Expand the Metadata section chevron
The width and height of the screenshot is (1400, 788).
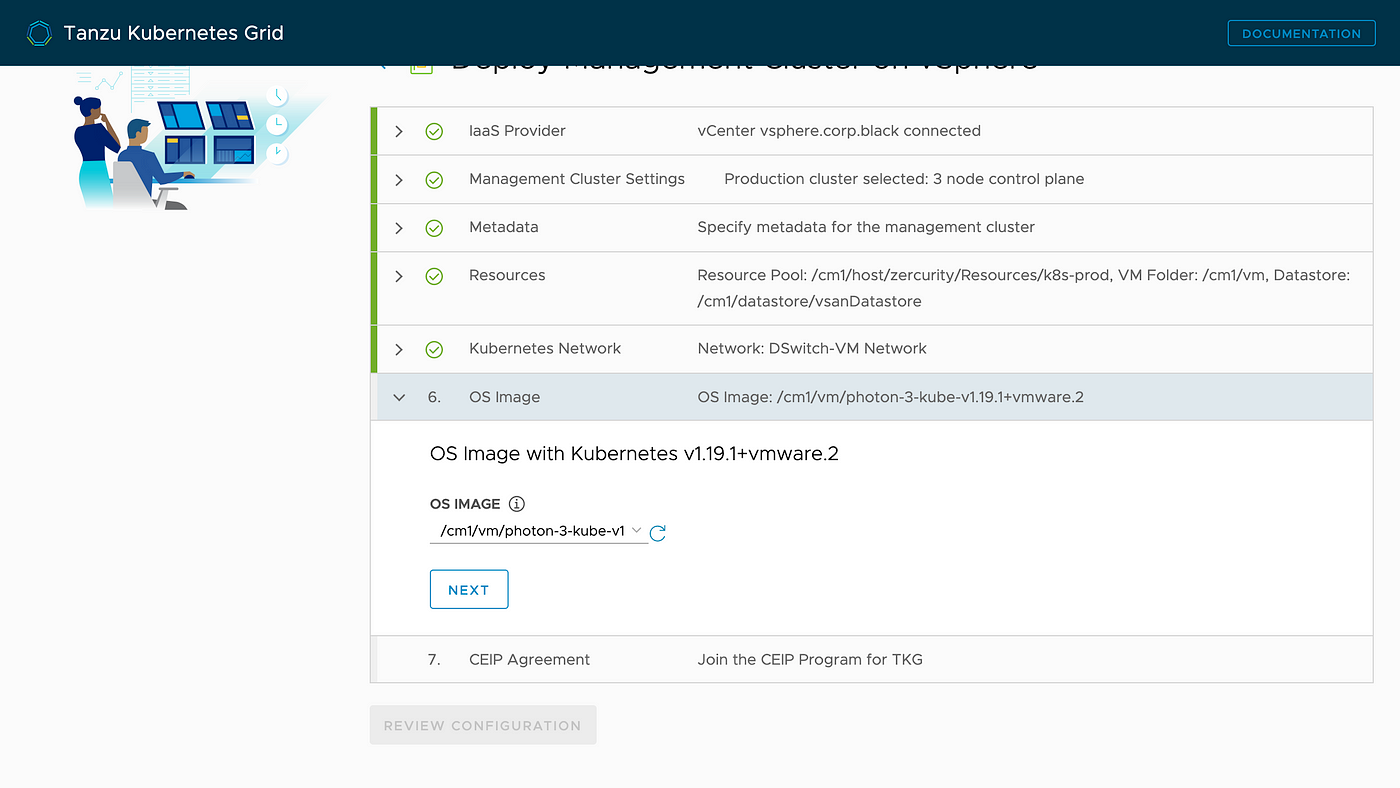pyautogui.click(x=399, y=227)
